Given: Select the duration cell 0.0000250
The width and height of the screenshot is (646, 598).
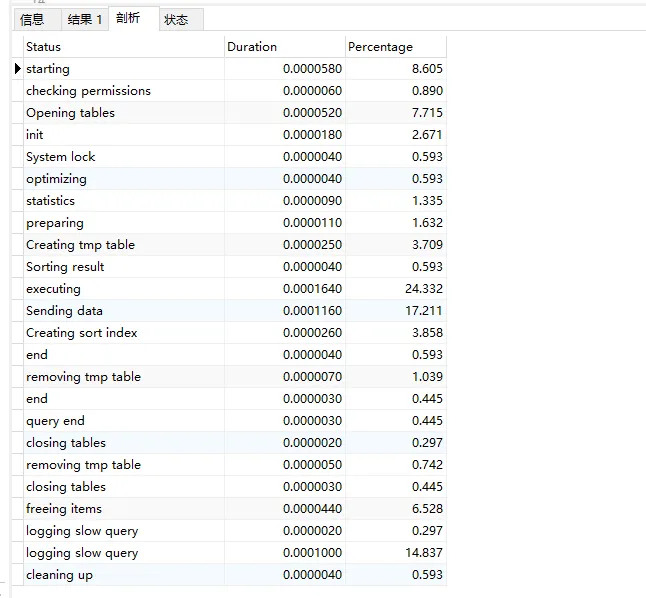Looking at the screenshot, I should (285, 245).
